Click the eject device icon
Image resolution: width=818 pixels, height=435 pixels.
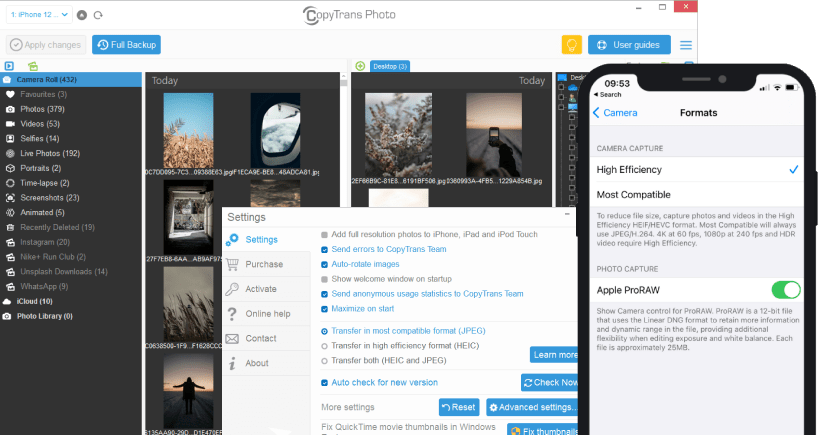(82, 15)
